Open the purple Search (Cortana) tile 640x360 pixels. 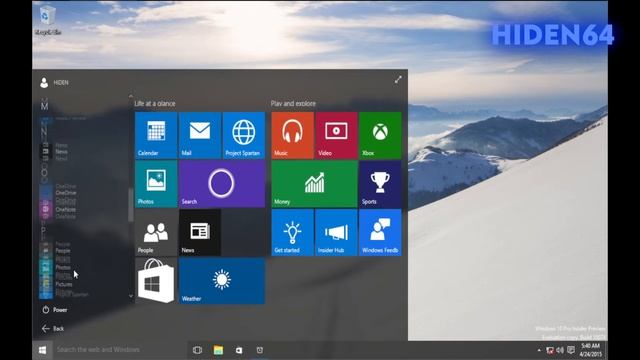tap(222, 184)
